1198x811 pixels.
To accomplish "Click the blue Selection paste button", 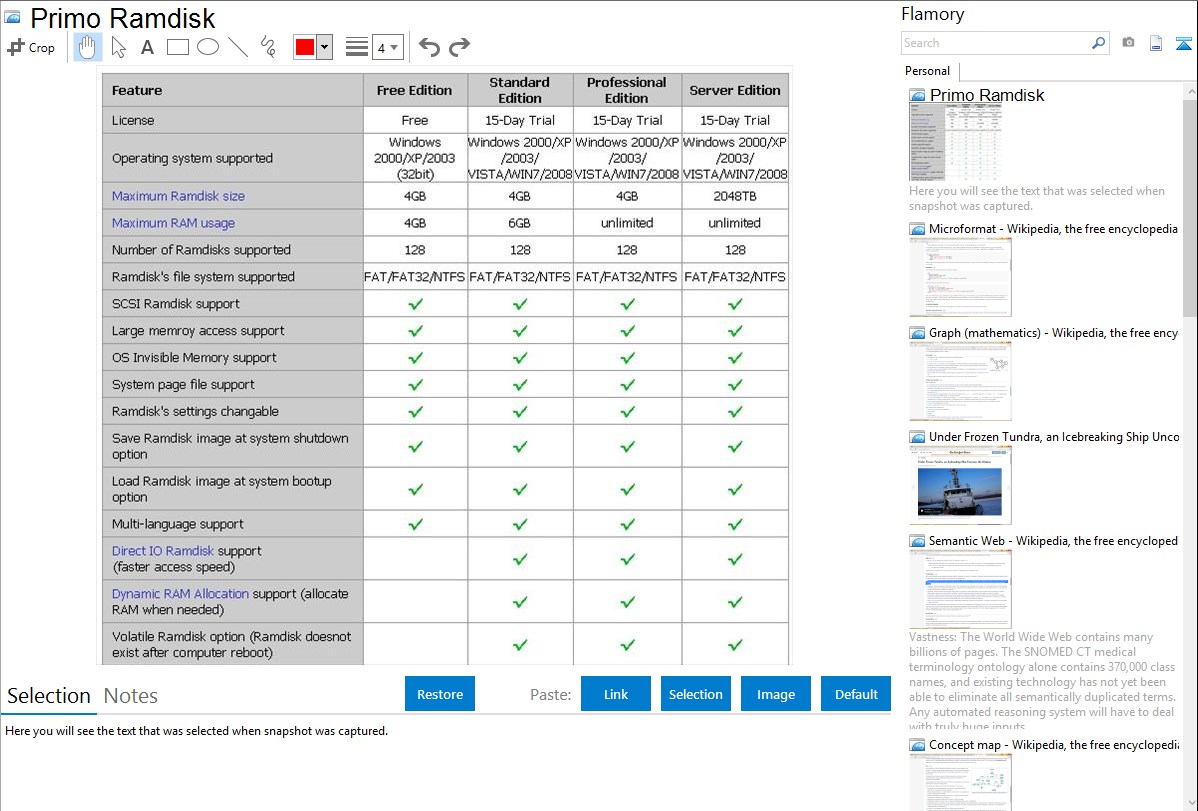I will 696,693.
